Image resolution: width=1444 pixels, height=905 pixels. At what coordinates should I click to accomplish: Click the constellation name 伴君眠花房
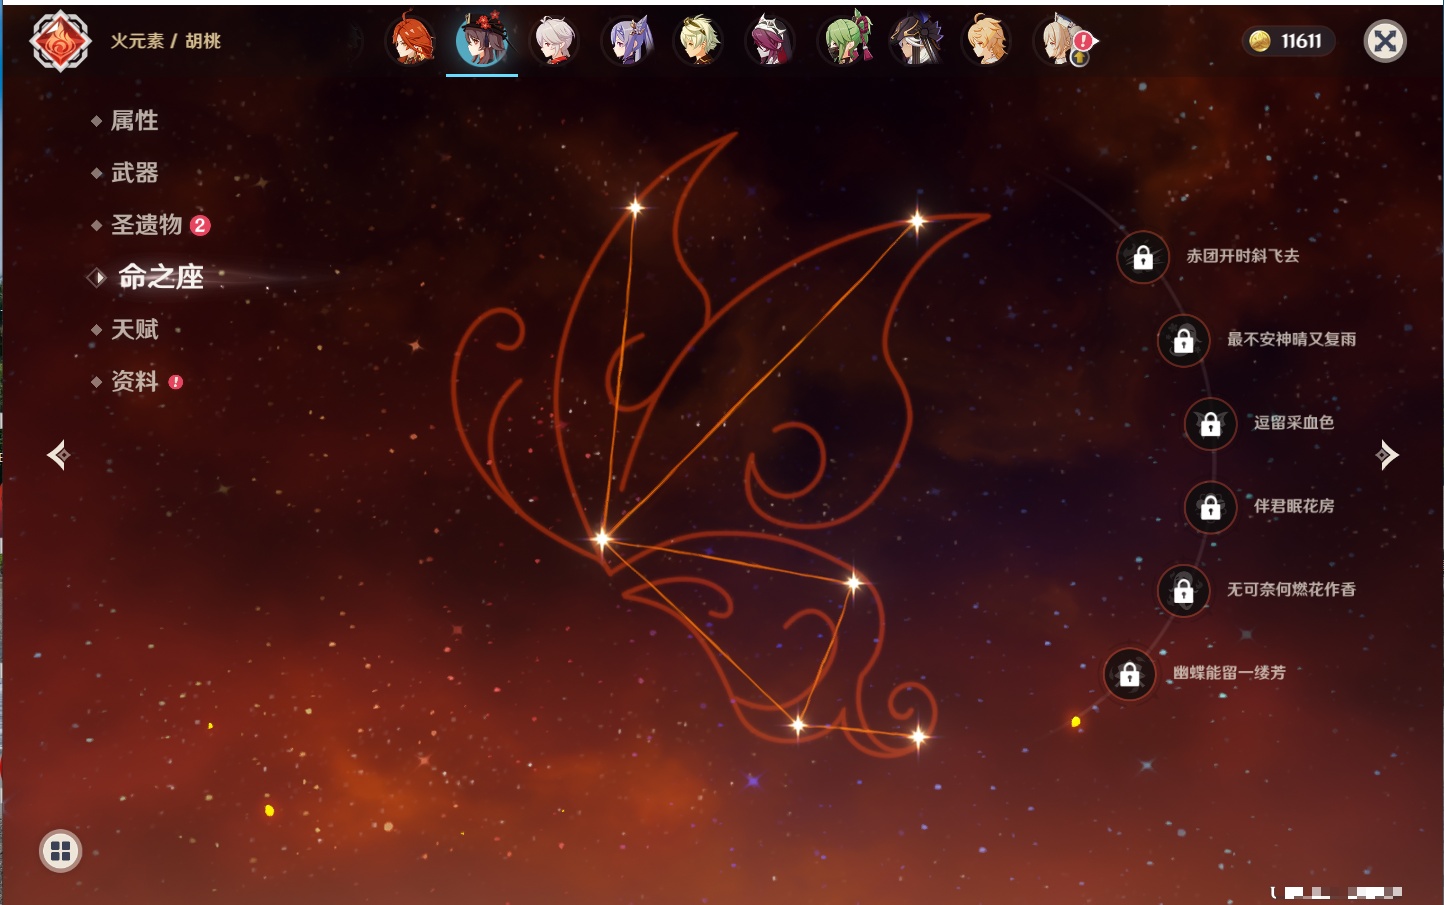coord(1294,506)
